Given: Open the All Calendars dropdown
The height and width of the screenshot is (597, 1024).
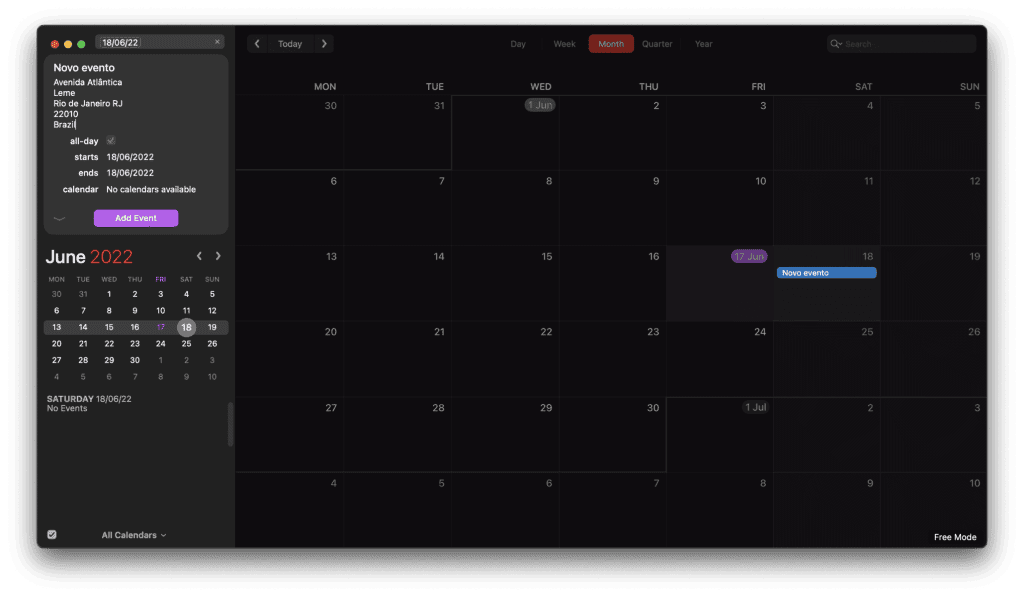Looking at the screenshot, I should (134, 535).
